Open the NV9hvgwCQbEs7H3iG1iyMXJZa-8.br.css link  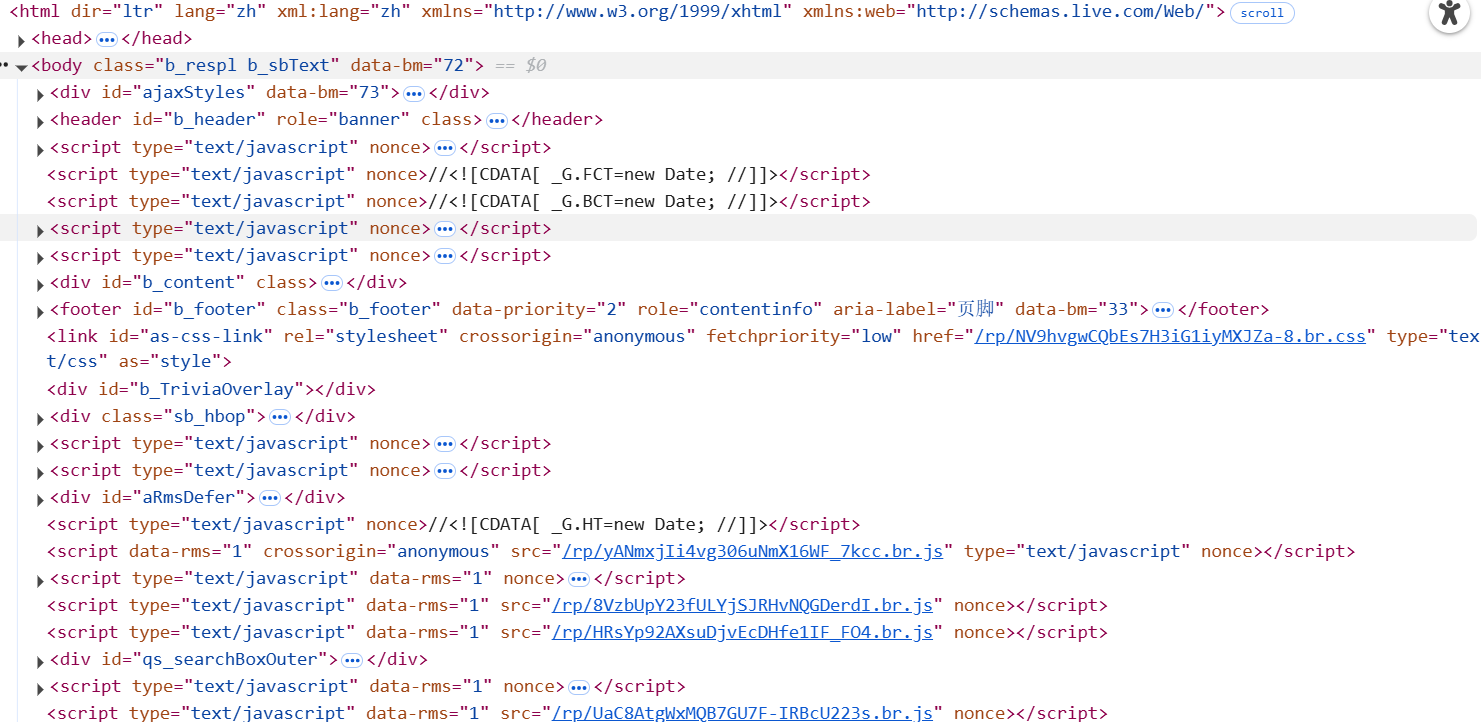1170,336
